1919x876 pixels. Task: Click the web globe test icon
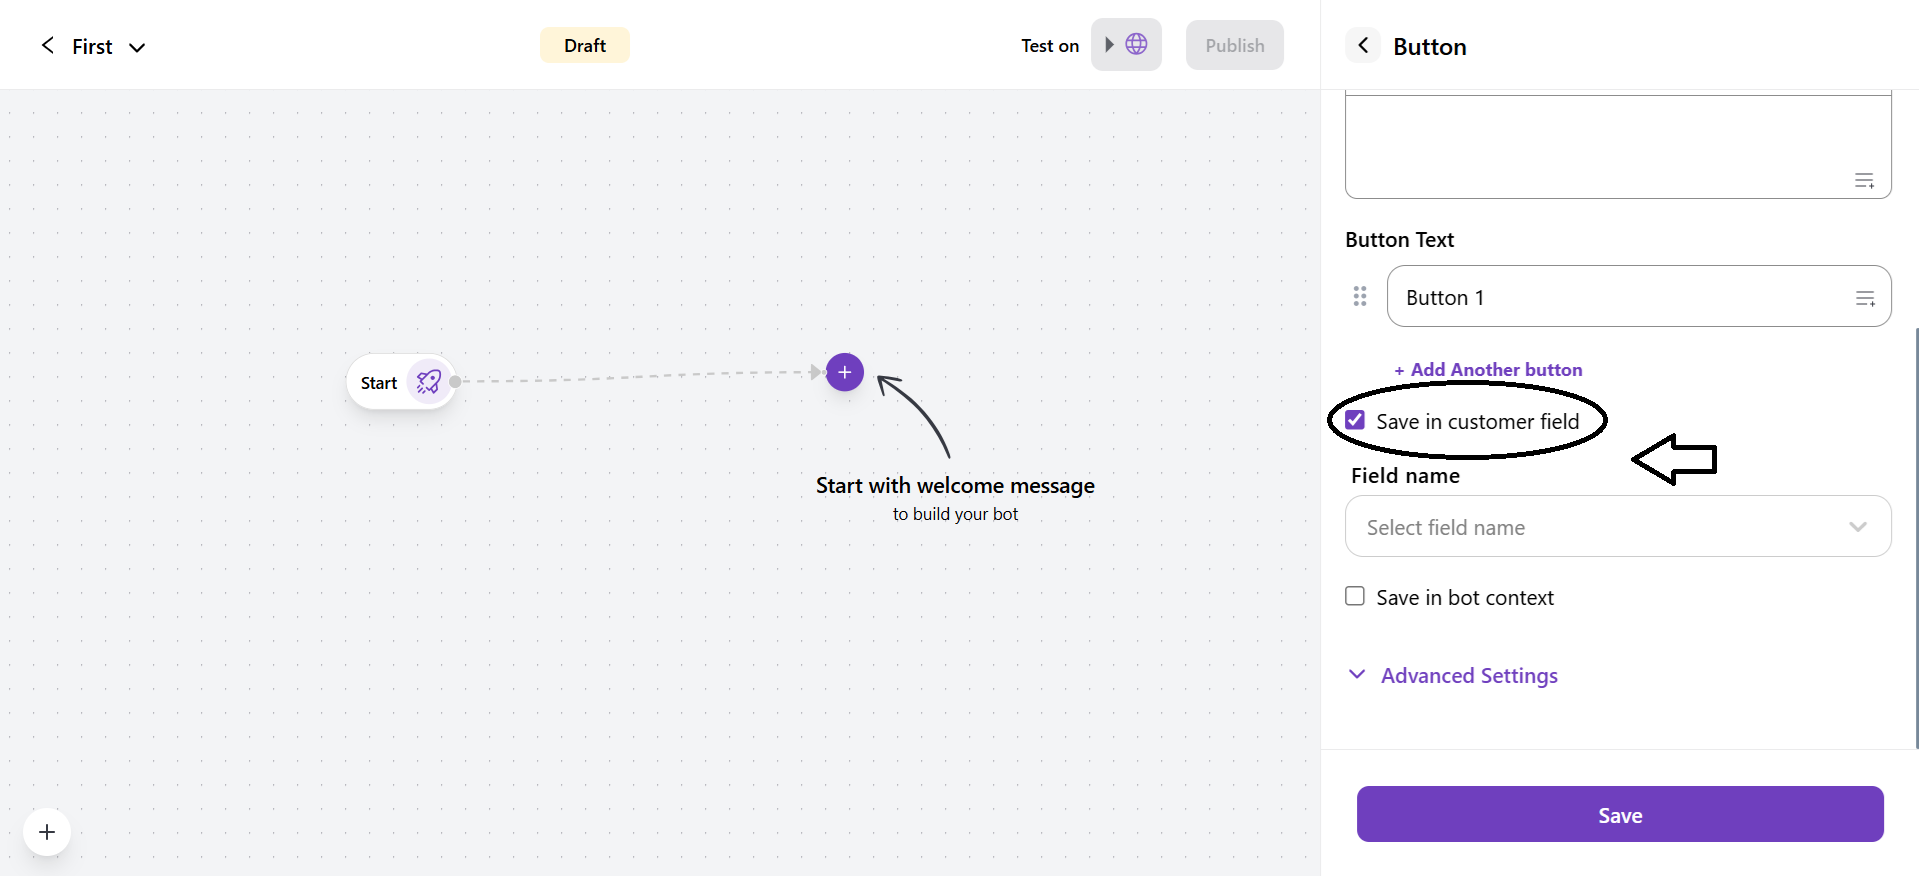point(1137,44)
